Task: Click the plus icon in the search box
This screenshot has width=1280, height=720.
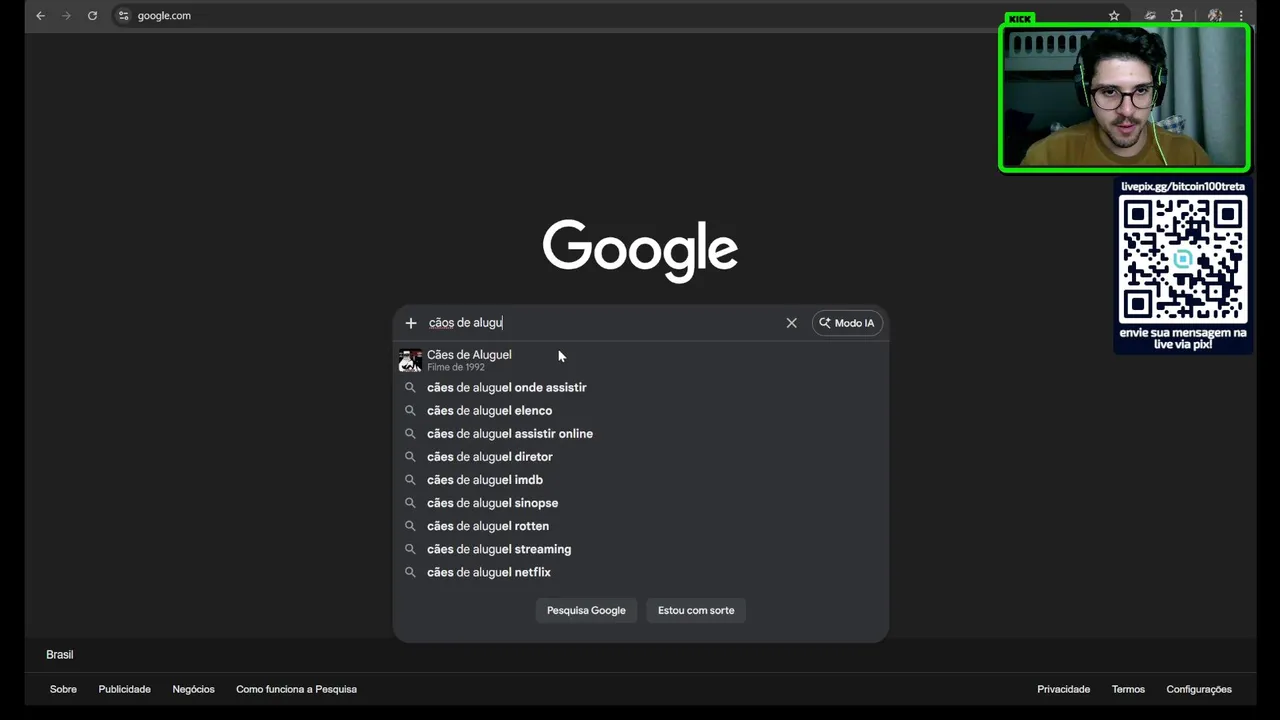Action: [x=411, y=323]
